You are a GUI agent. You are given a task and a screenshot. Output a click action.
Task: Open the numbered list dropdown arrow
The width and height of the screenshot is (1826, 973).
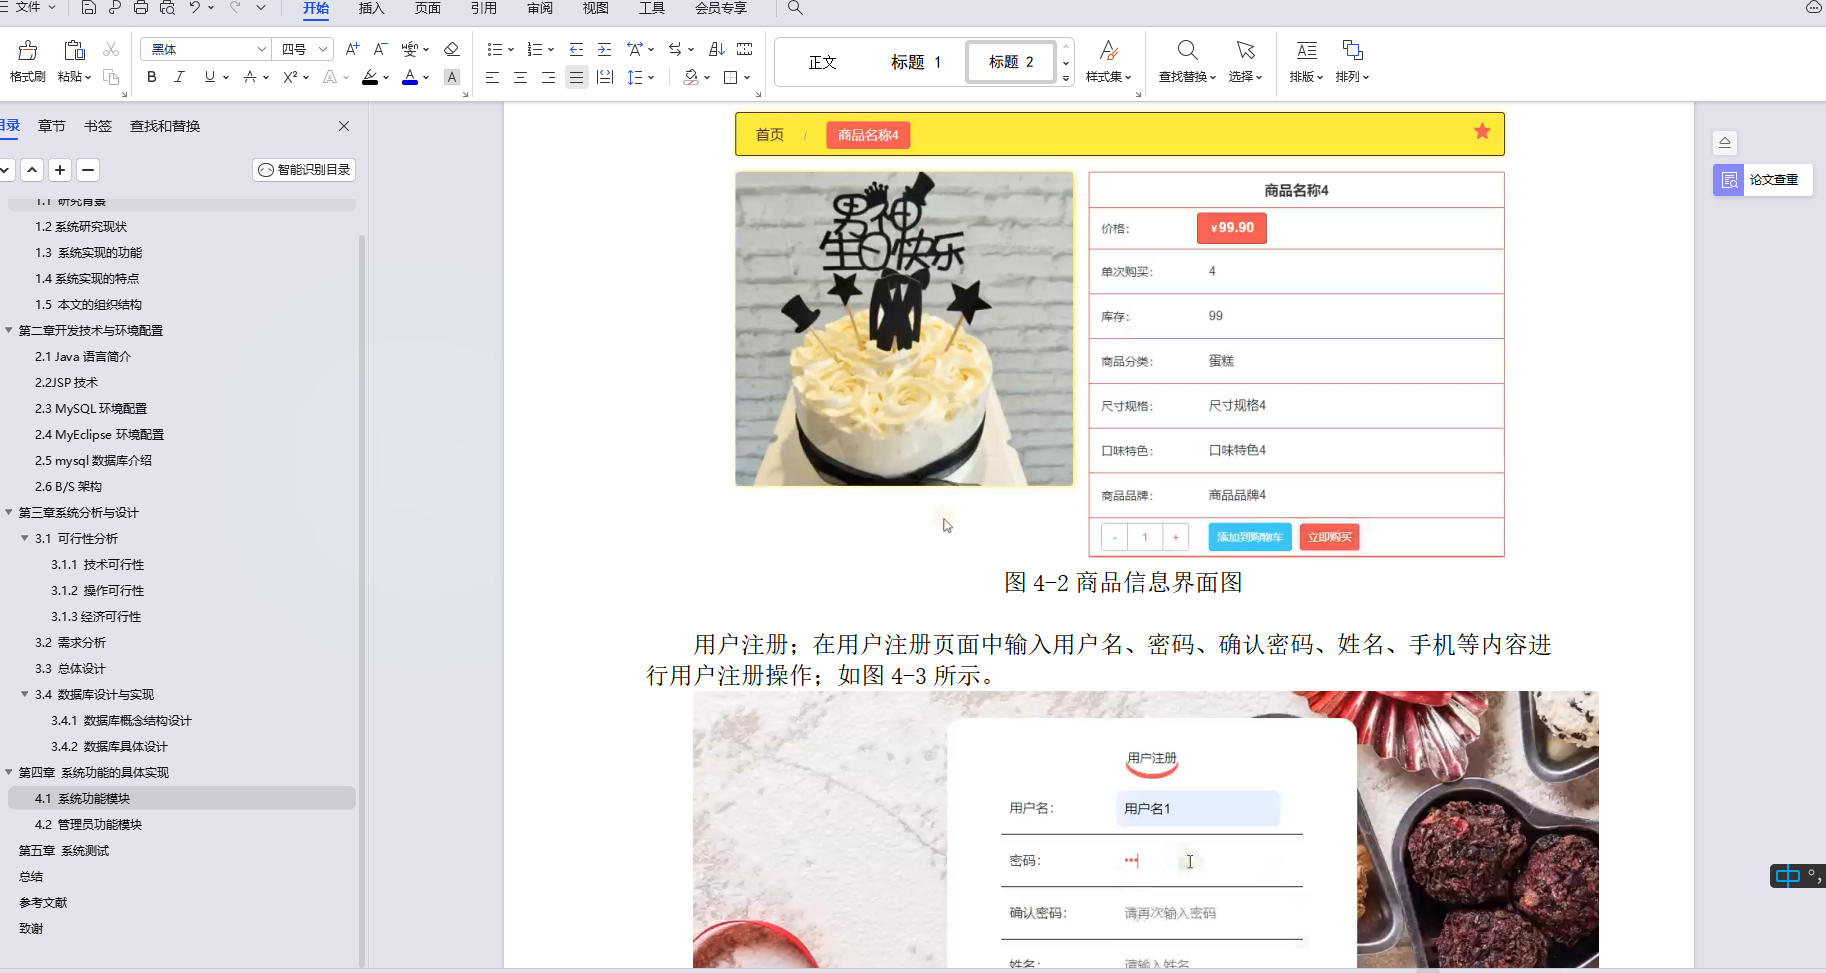point(551,49)
